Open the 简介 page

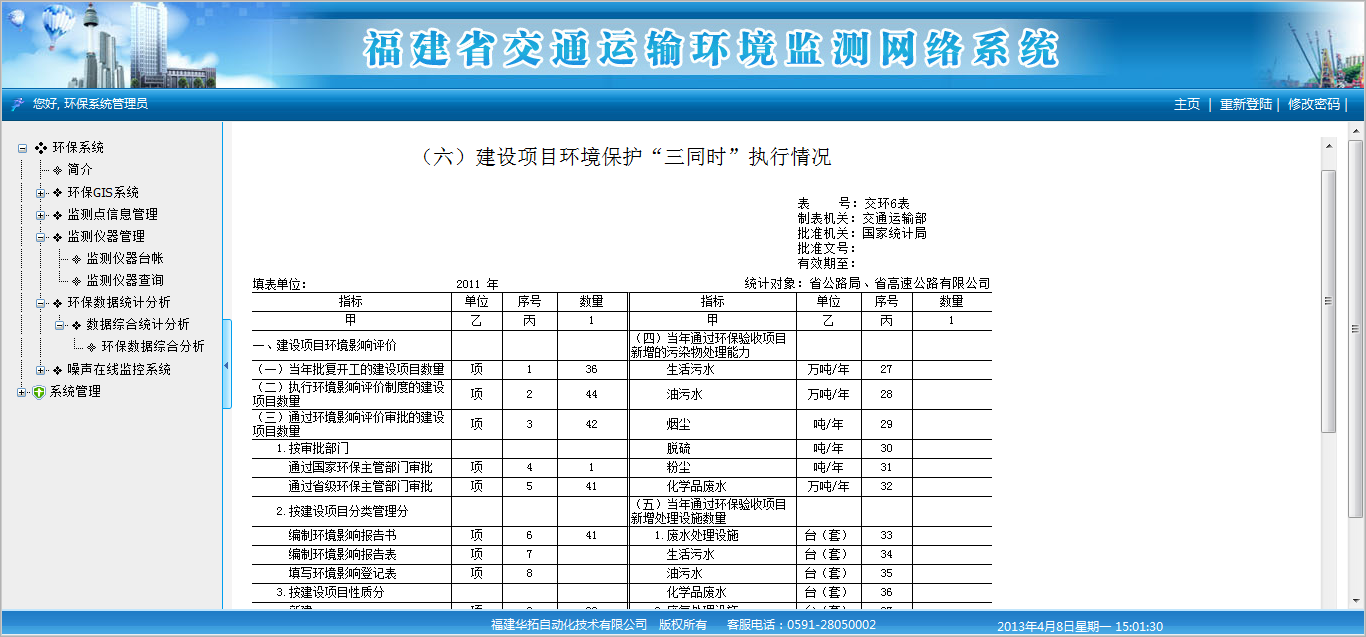click(x=80, y=170)
